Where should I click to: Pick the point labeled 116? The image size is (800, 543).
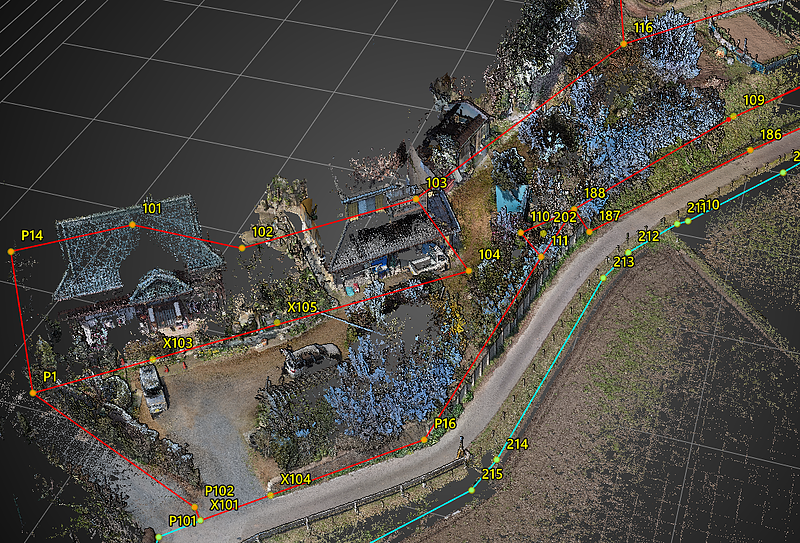point(623,43)
